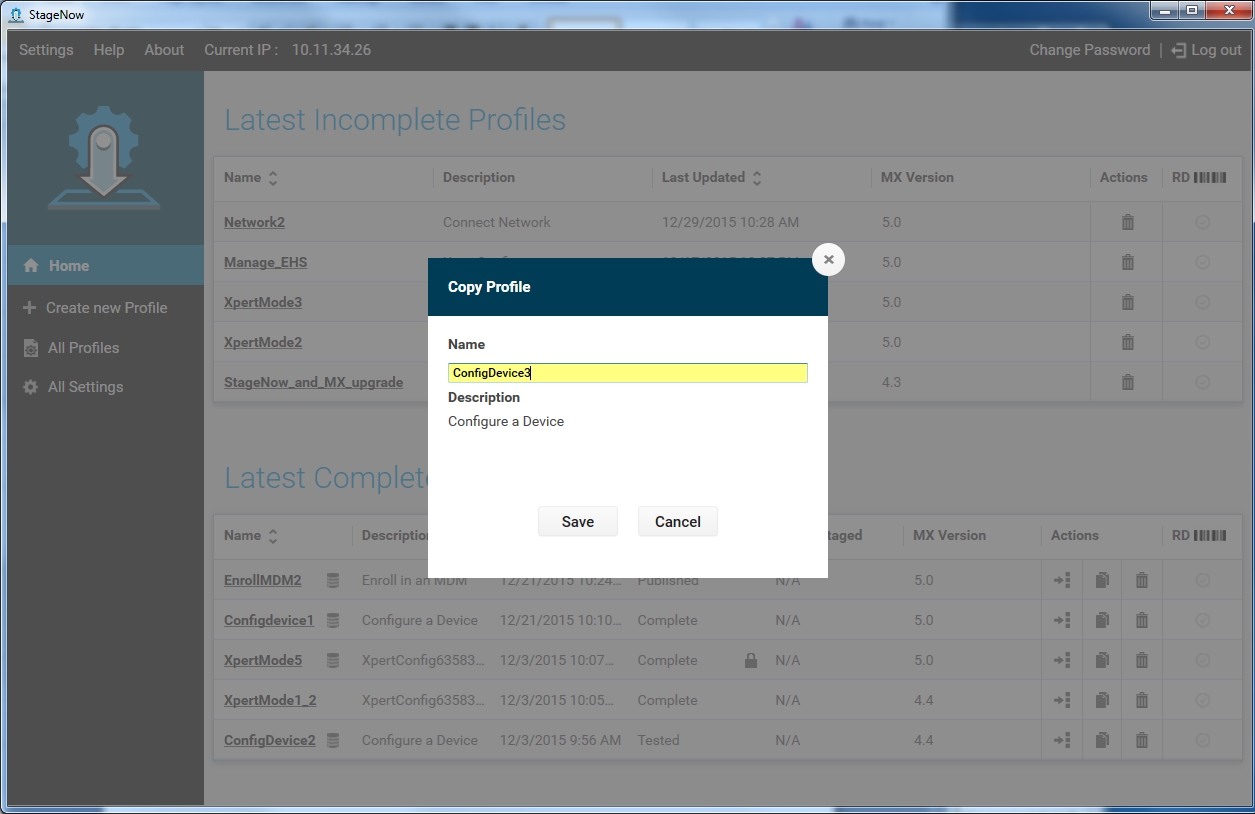1255x814 pixels.
Task: Delete StageNow_and_MX_upgrade using trash icon
Action: point(1127,382)
